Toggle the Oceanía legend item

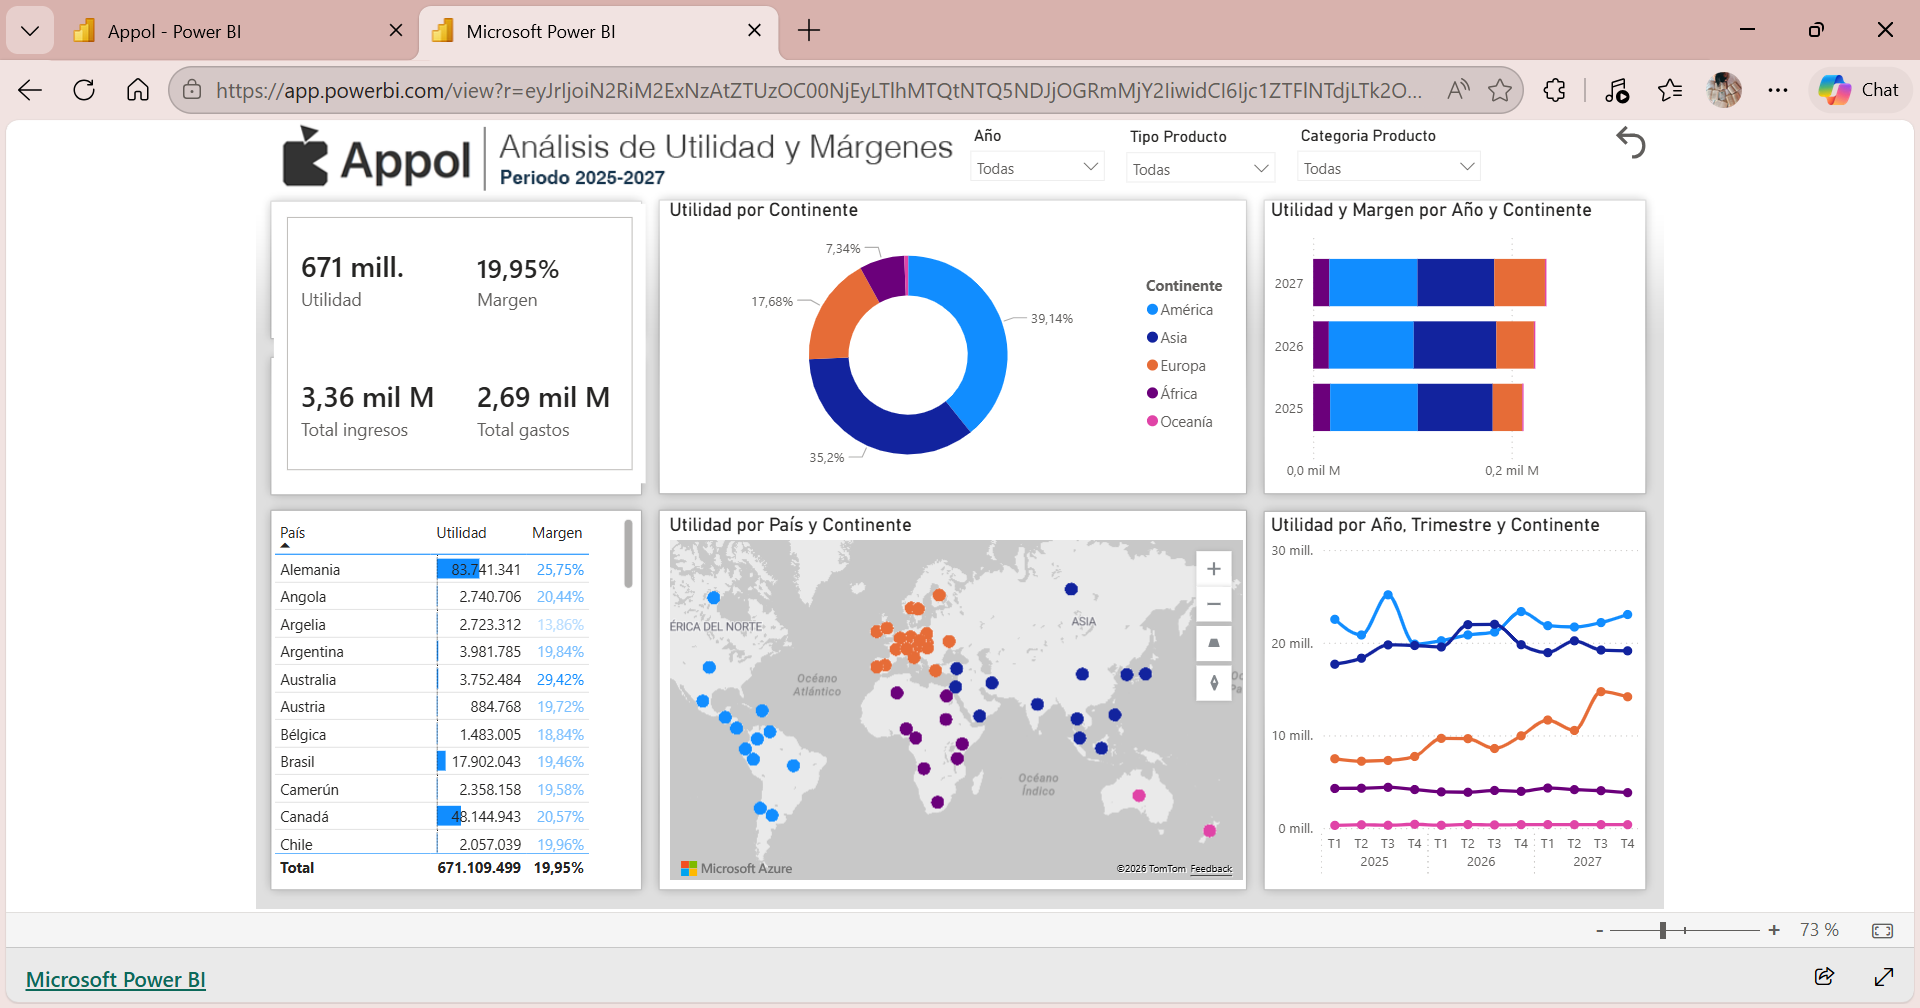[x=1180, y=422]
